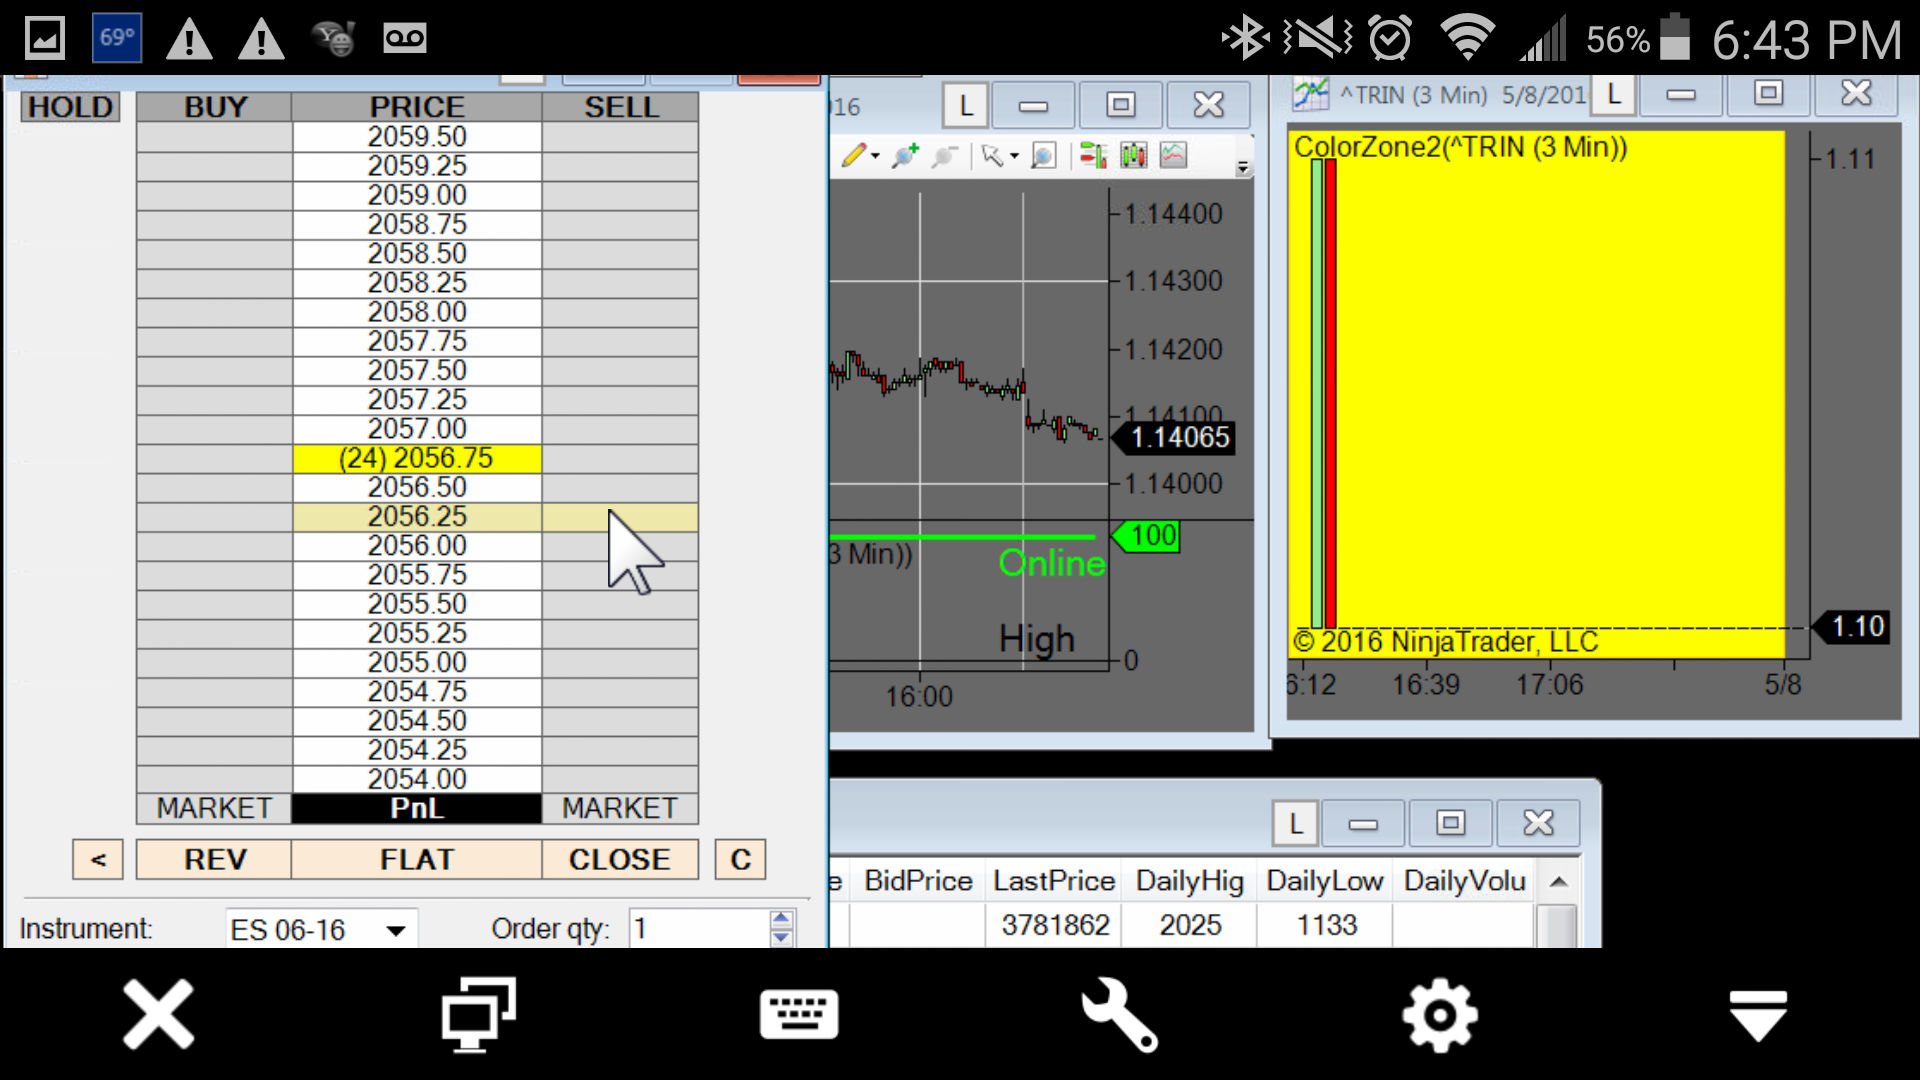The height and width of the screenshot is (1080, 1920).
Task: Toggle the L link button on TRIN chart
Action: (1613, 95)
